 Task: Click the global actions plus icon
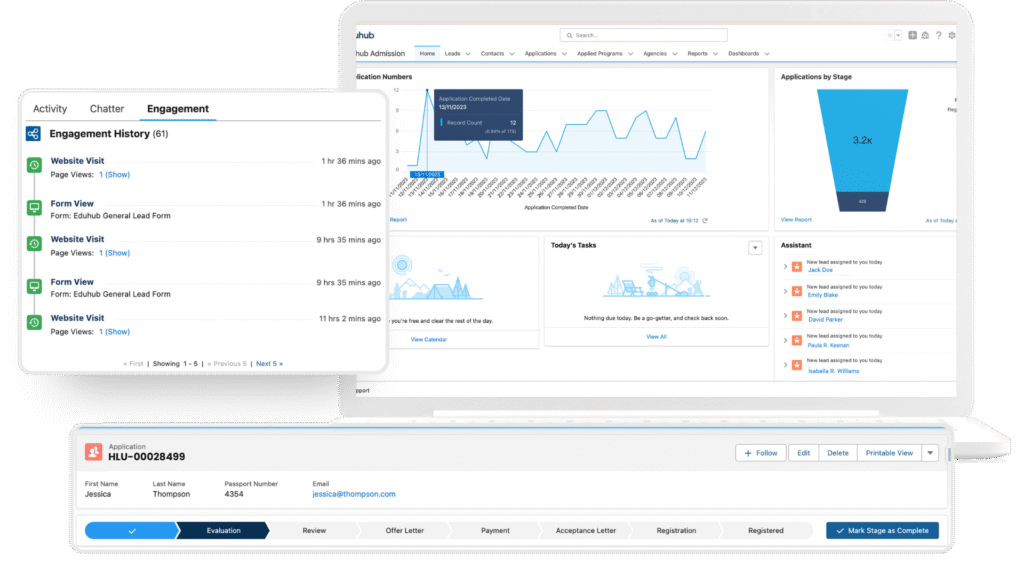coord(912,35)
